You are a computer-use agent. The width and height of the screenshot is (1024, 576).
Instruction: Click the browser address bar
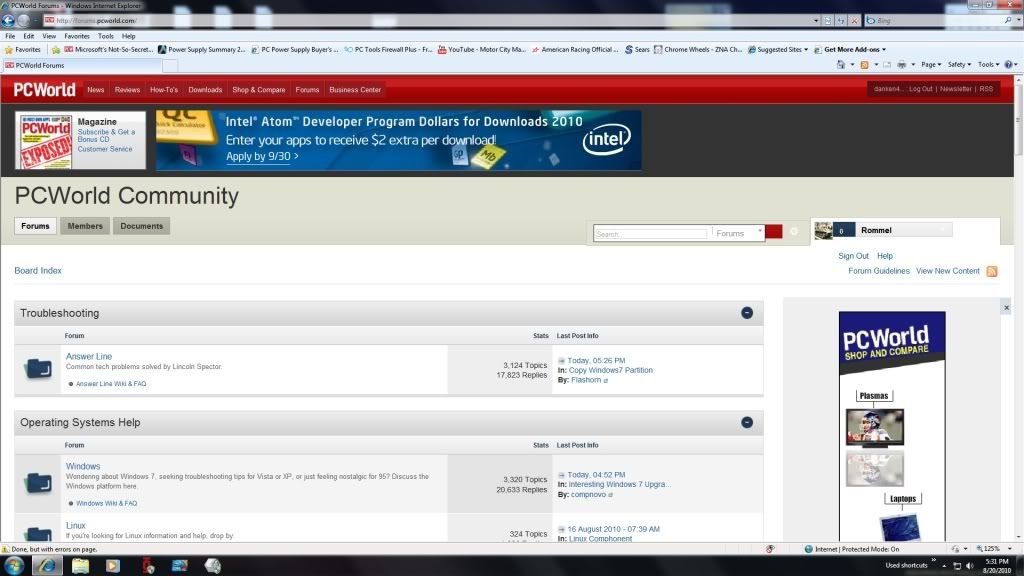coord(428,21)
